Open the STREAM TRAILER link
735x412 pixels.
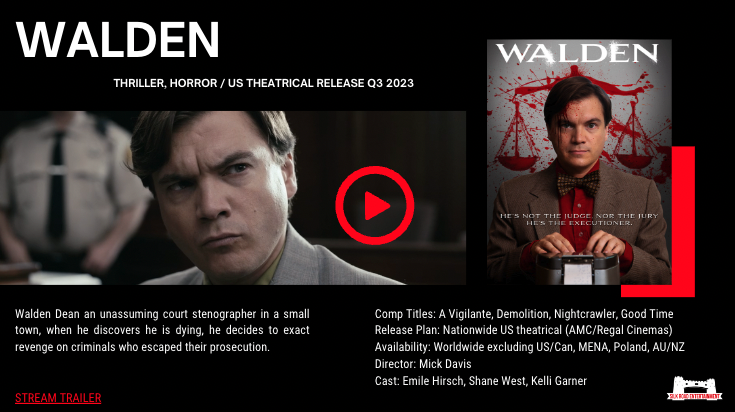[x=58, y=398]
